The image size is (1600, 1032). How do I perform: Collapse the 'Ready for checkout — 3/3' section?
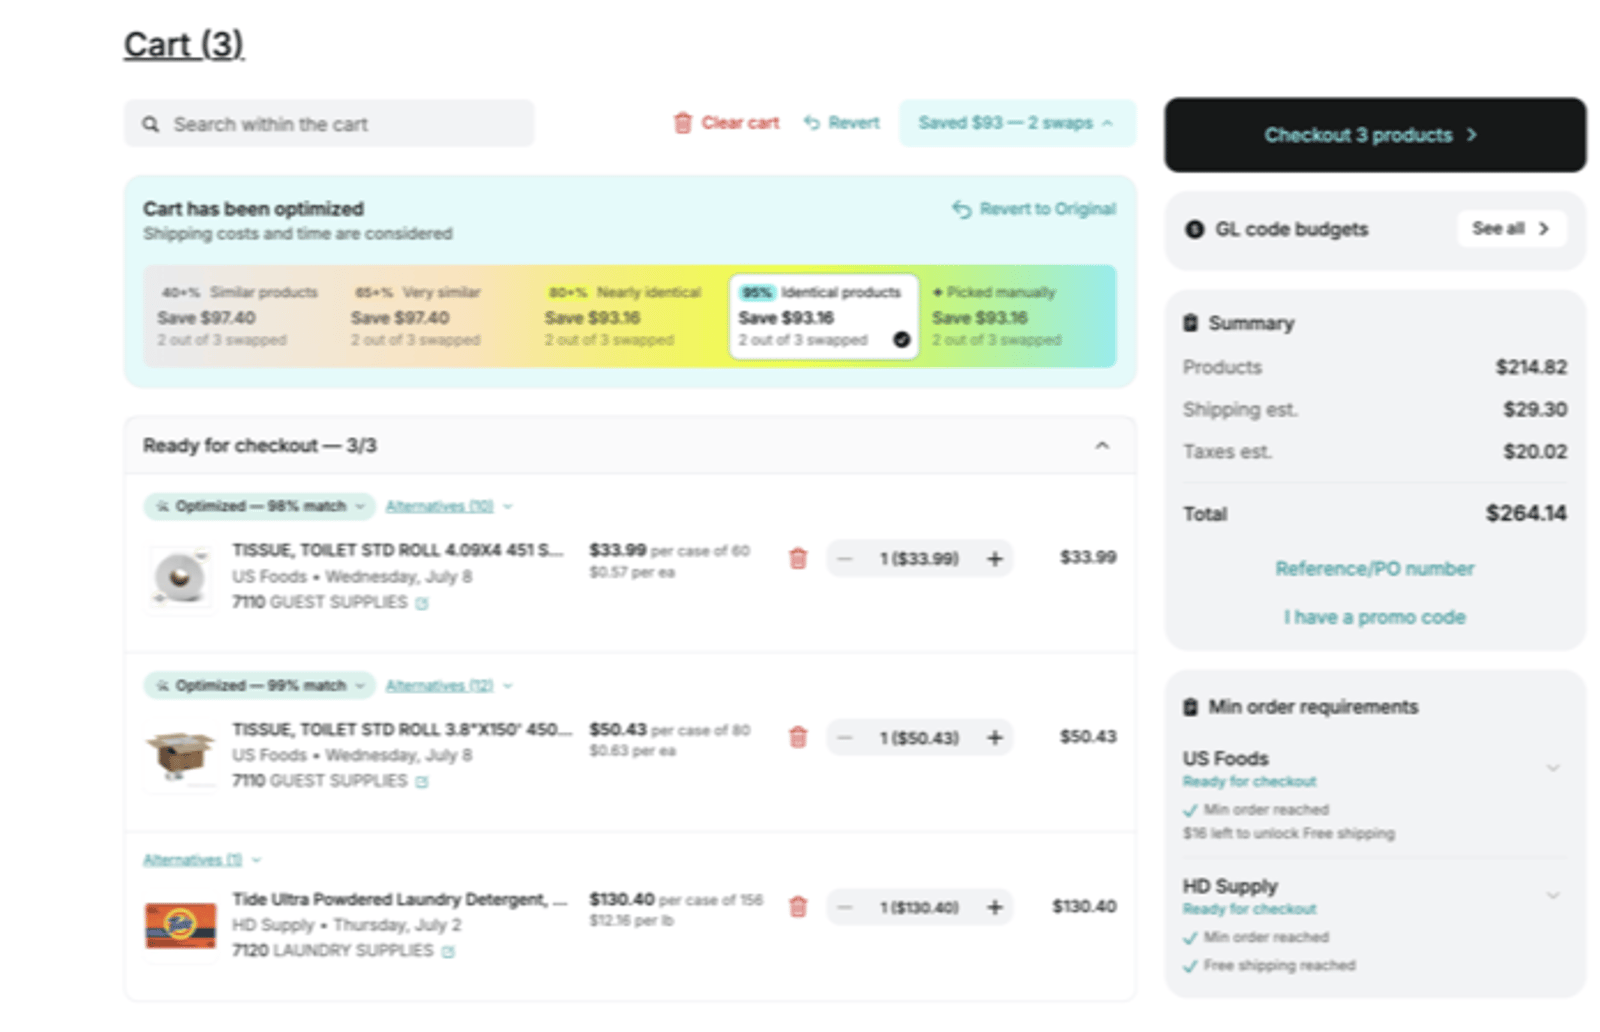[x=1102, y=446]
